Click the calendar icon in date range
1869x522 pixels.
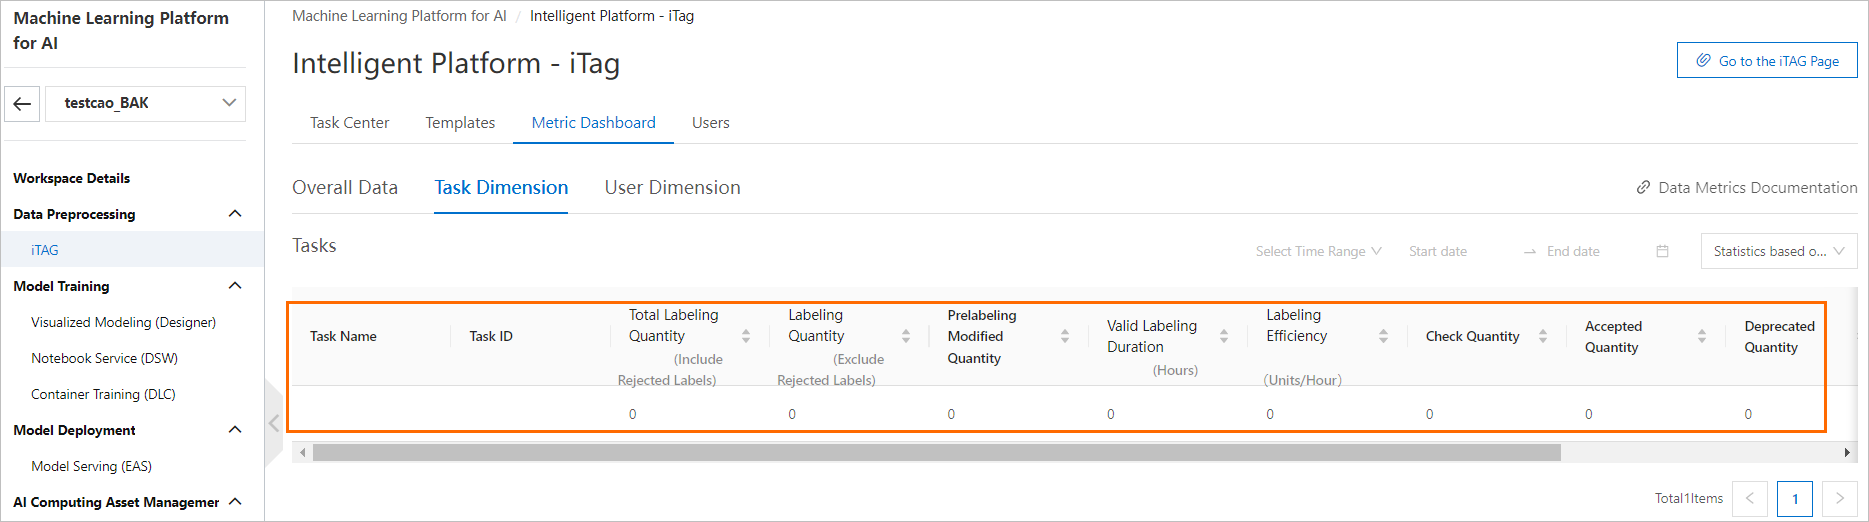click(x=1662, y=251)
